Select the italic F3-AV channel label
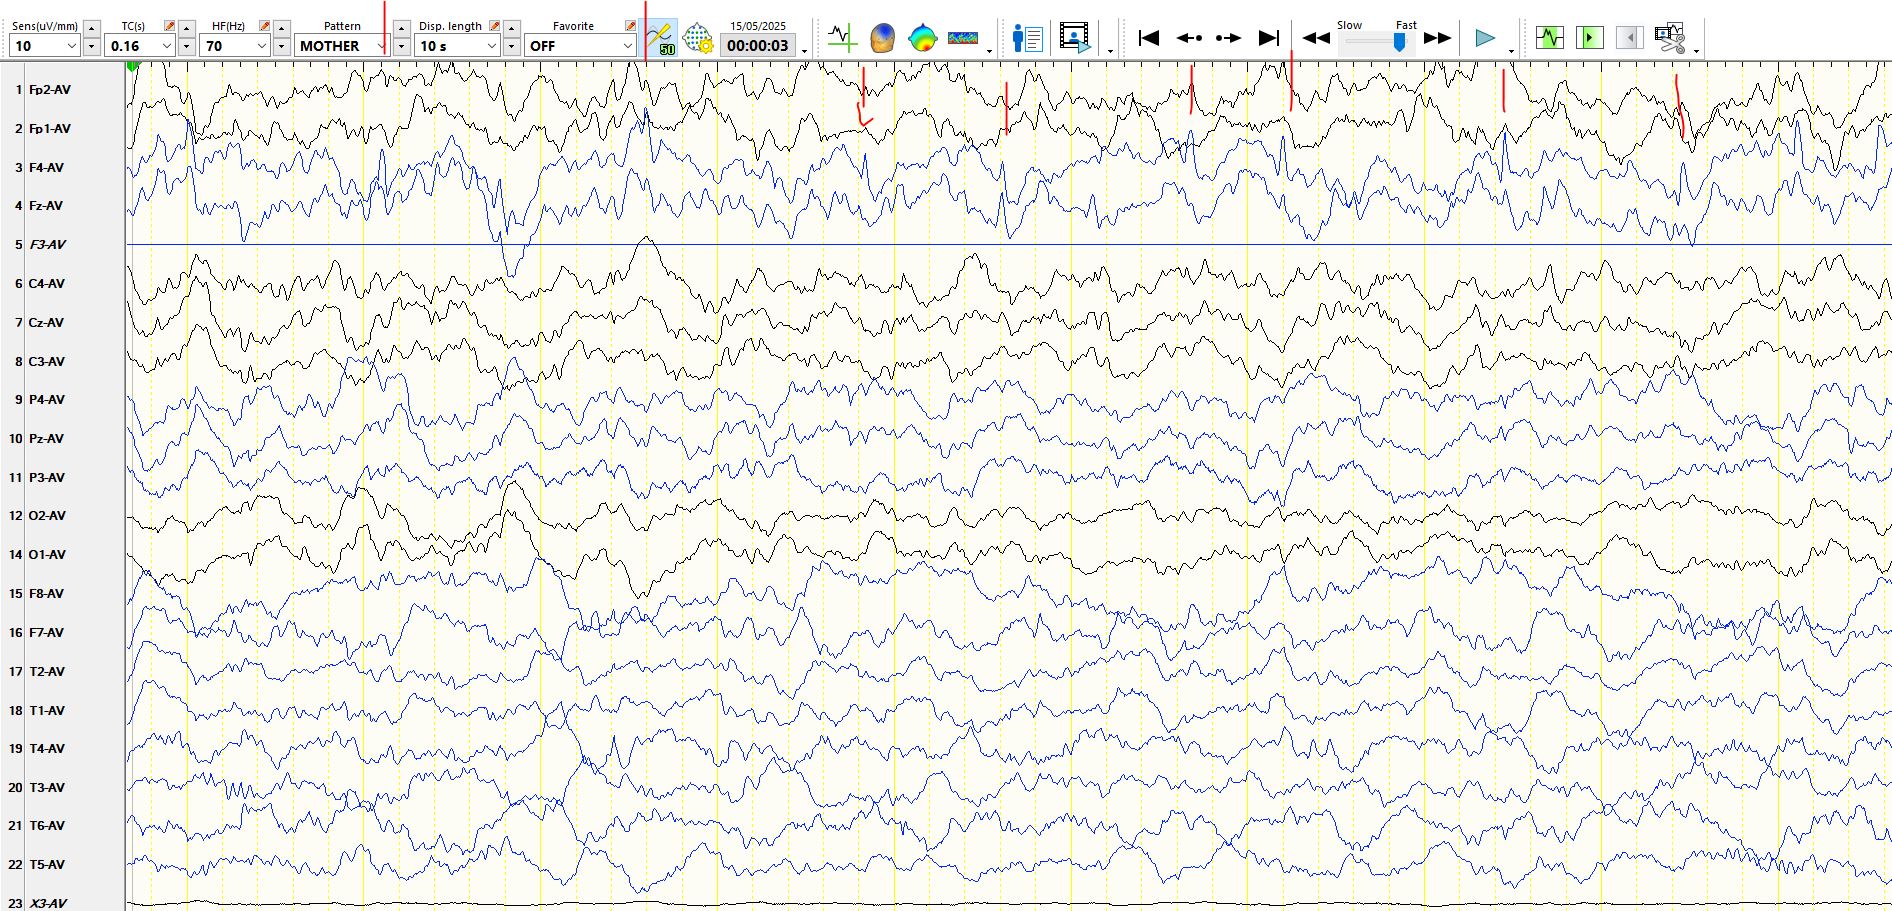This screenshot has width=1892, height=911. point(48,245)
